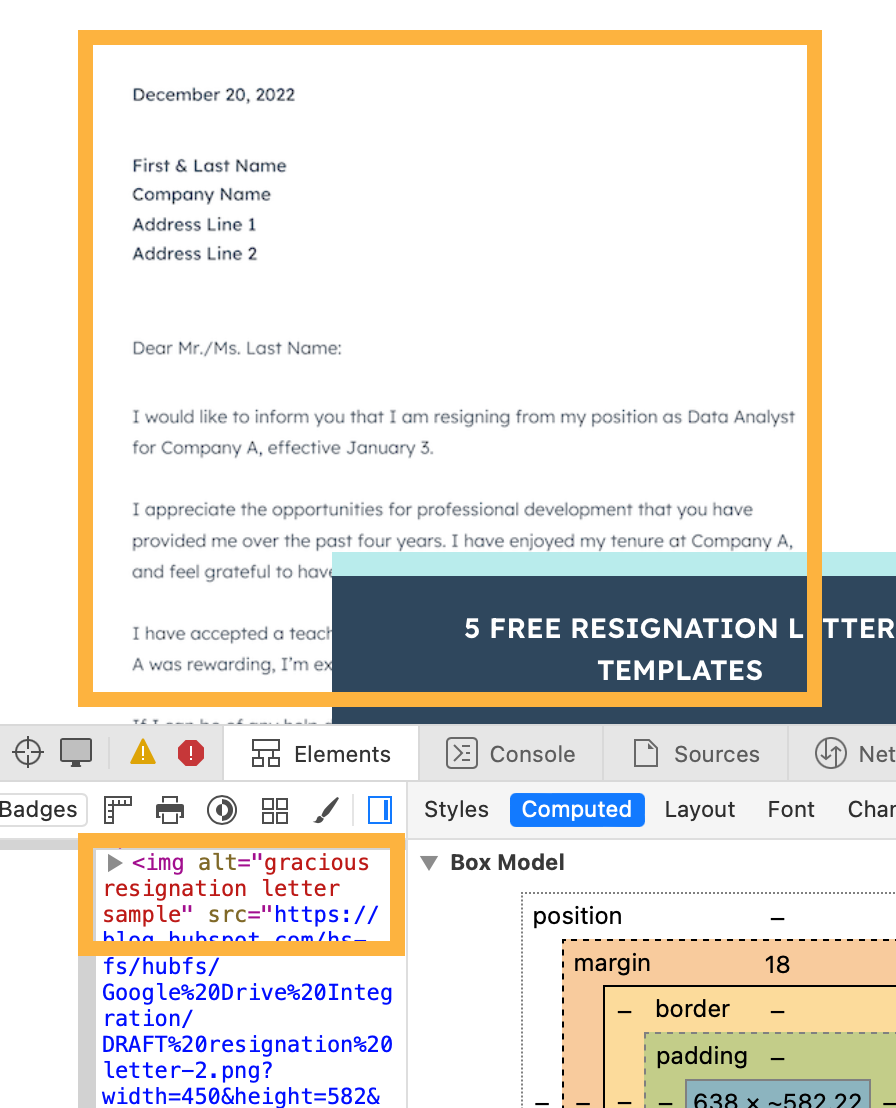This screenshot has height=1108, width=896.
Task: Toggle the rulers icon in the toolbar
Action: coord(119,810)
